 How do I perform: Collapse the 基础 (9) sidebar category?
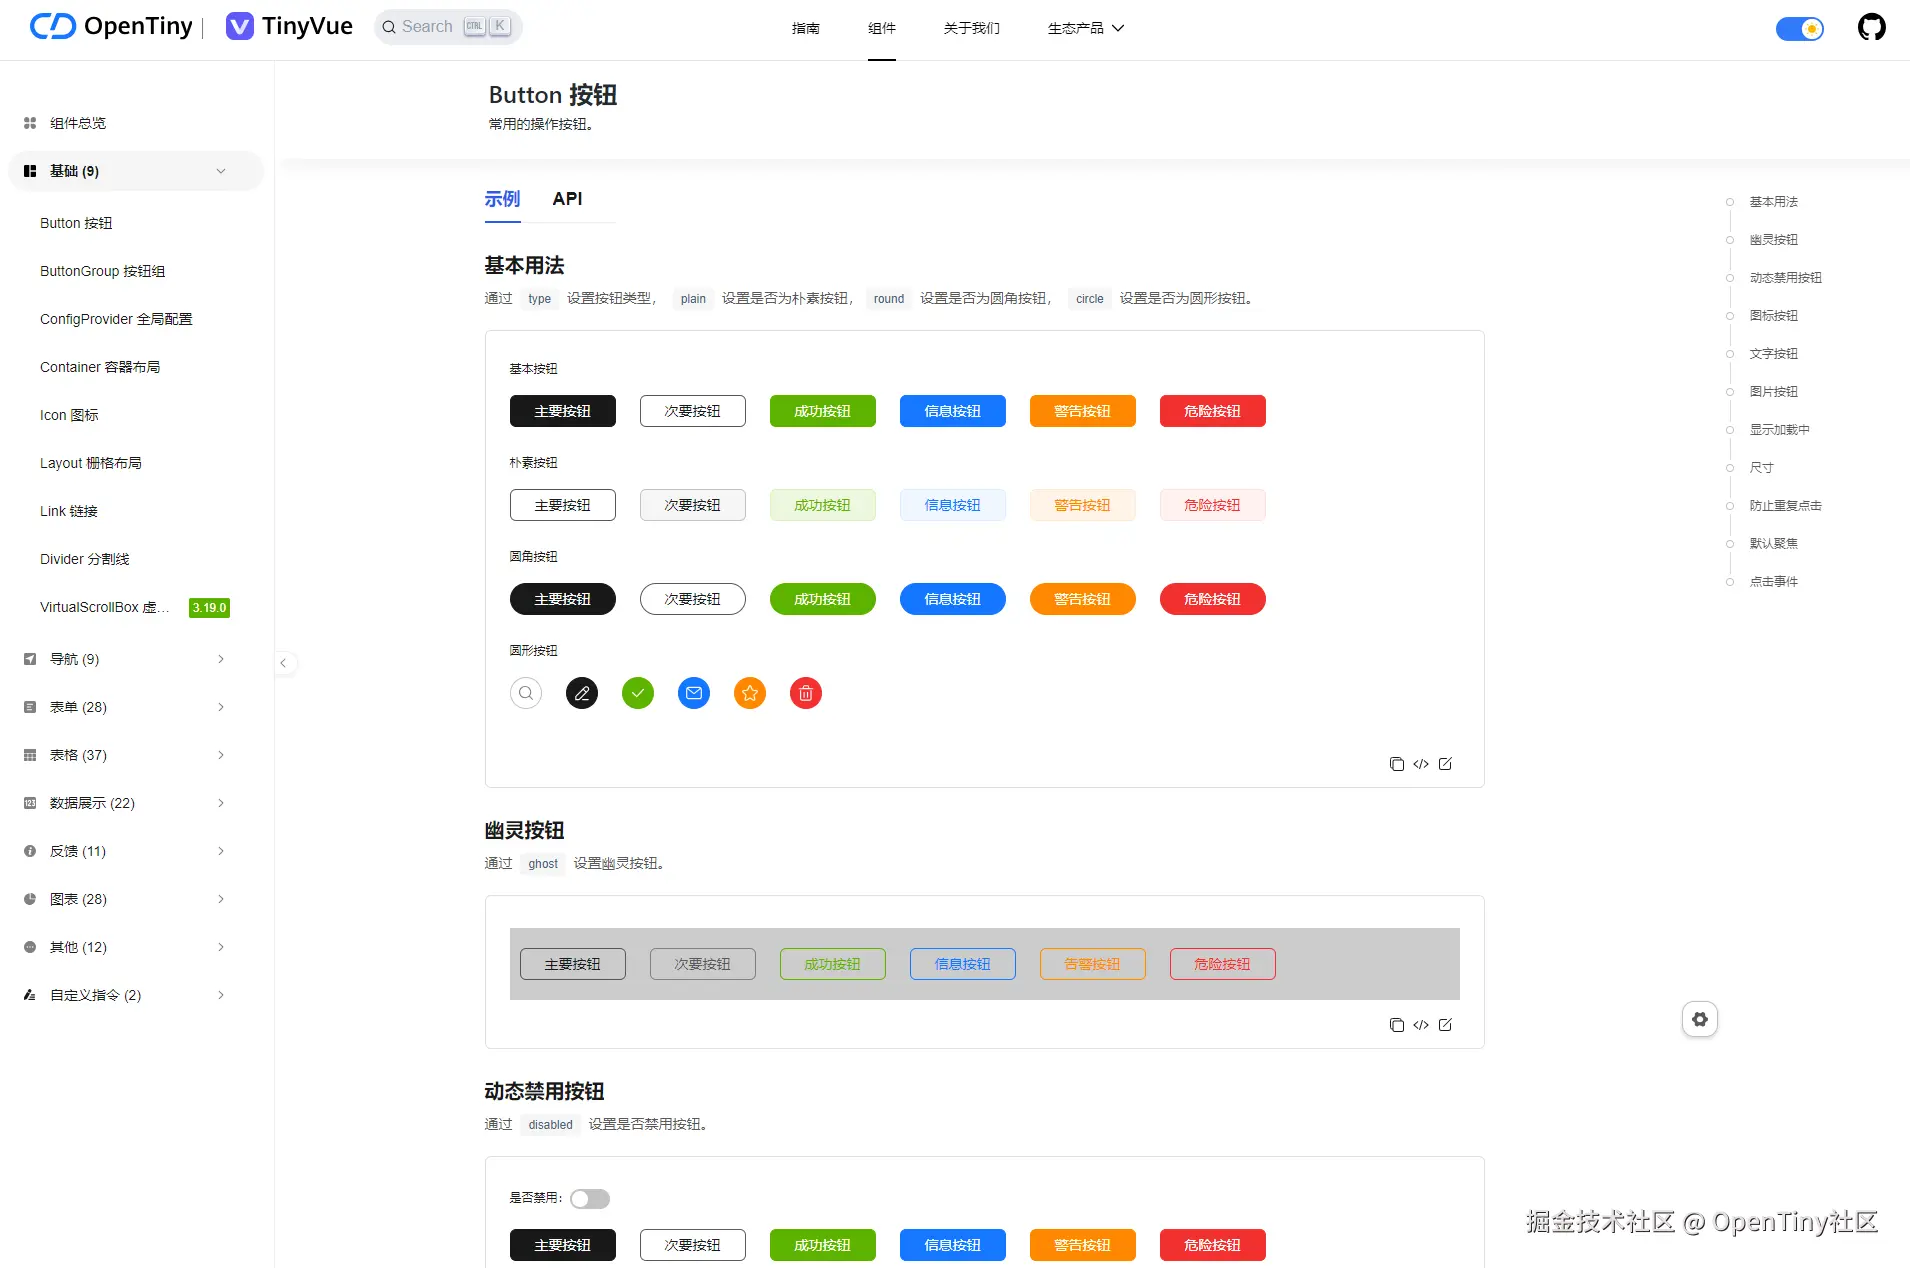tap(136, 171)
